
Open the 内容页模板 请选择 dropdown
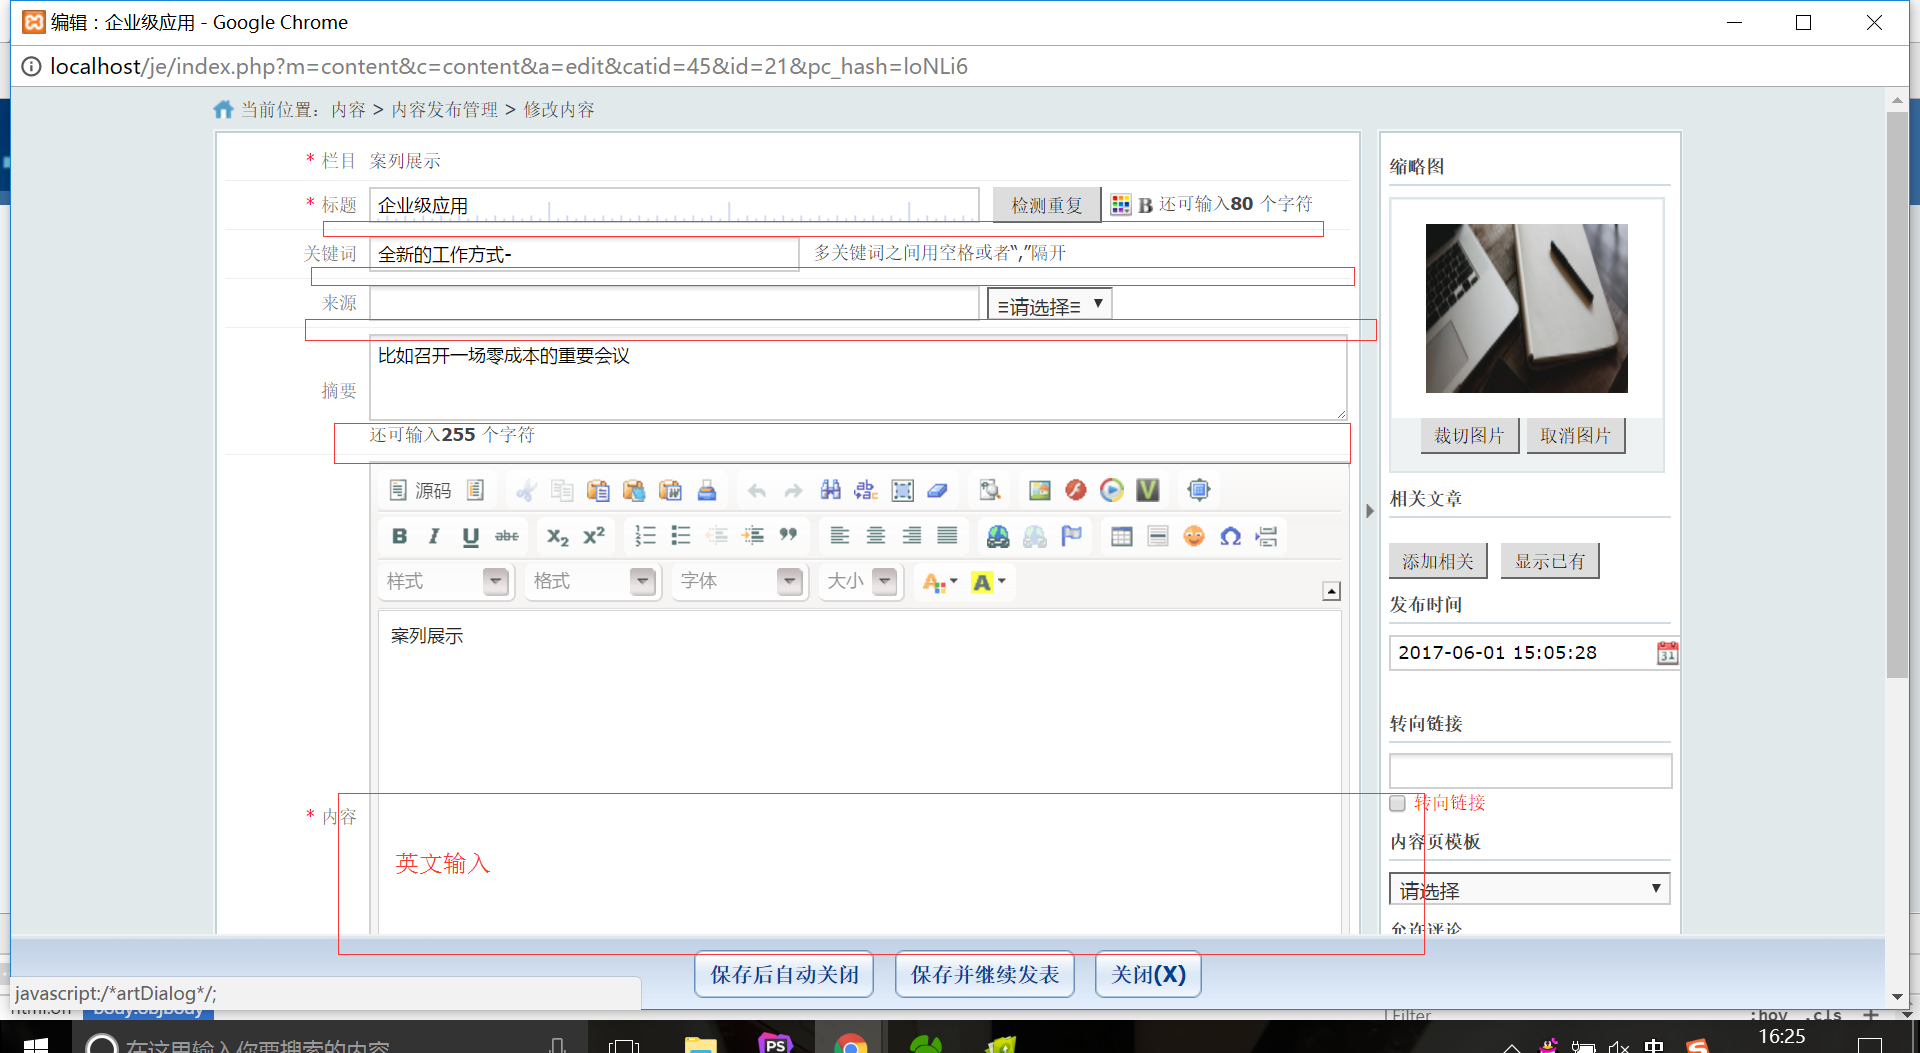coord(1530,889)
